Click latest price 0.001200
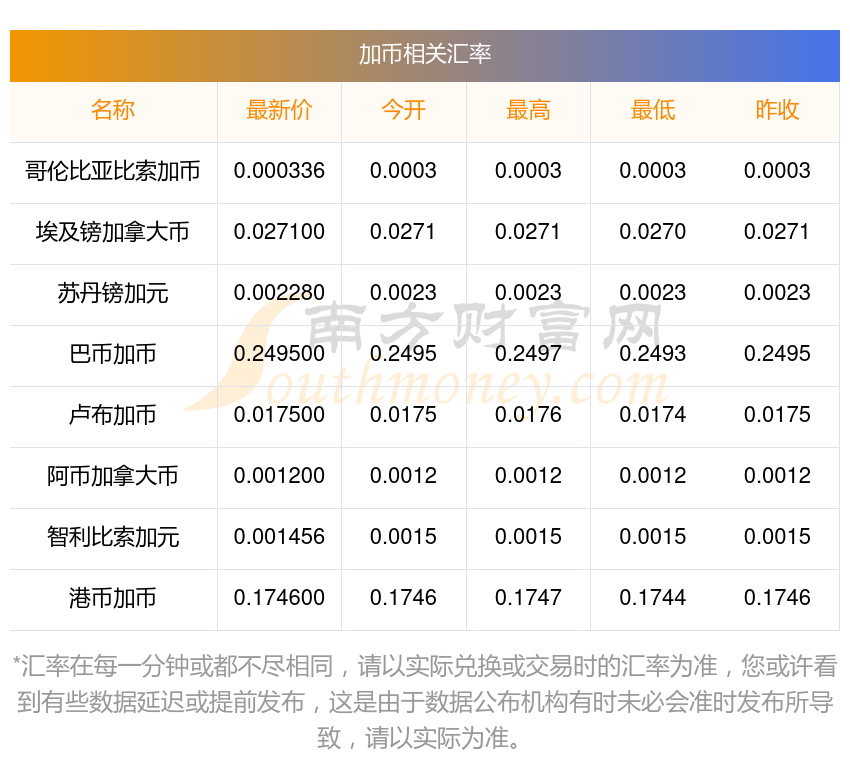 (279, 476)
